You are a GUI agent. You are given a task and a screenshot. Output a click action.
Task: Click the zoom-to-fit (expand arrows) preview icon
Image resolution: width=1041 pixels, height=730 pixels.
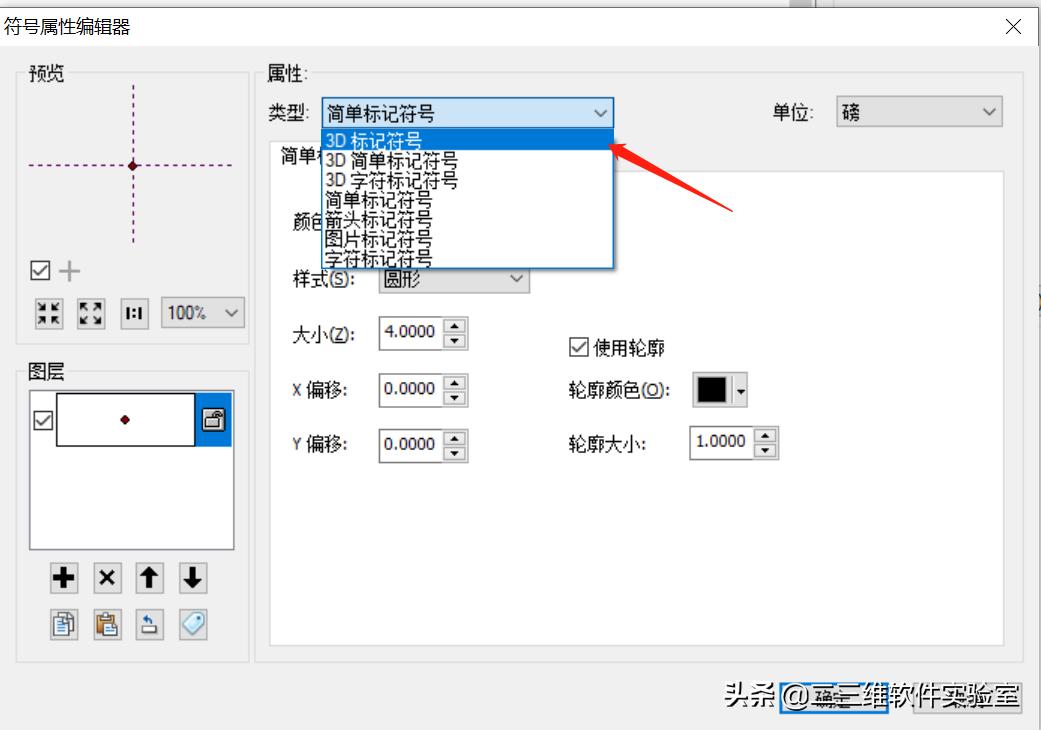point(90,312)
